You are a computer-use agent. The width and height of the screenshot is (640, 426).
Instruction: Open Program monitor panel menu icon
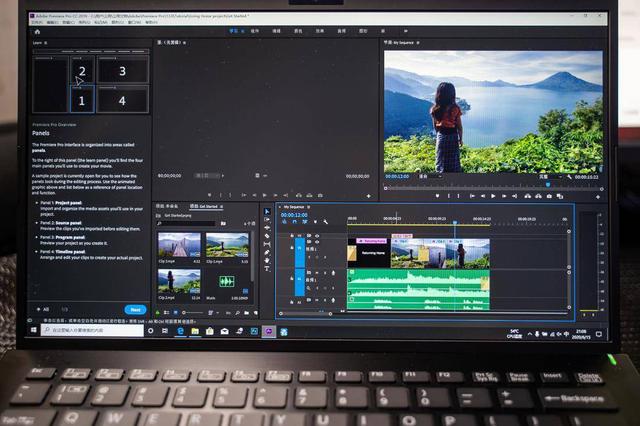pyautogui.click(x=418, y=42)
